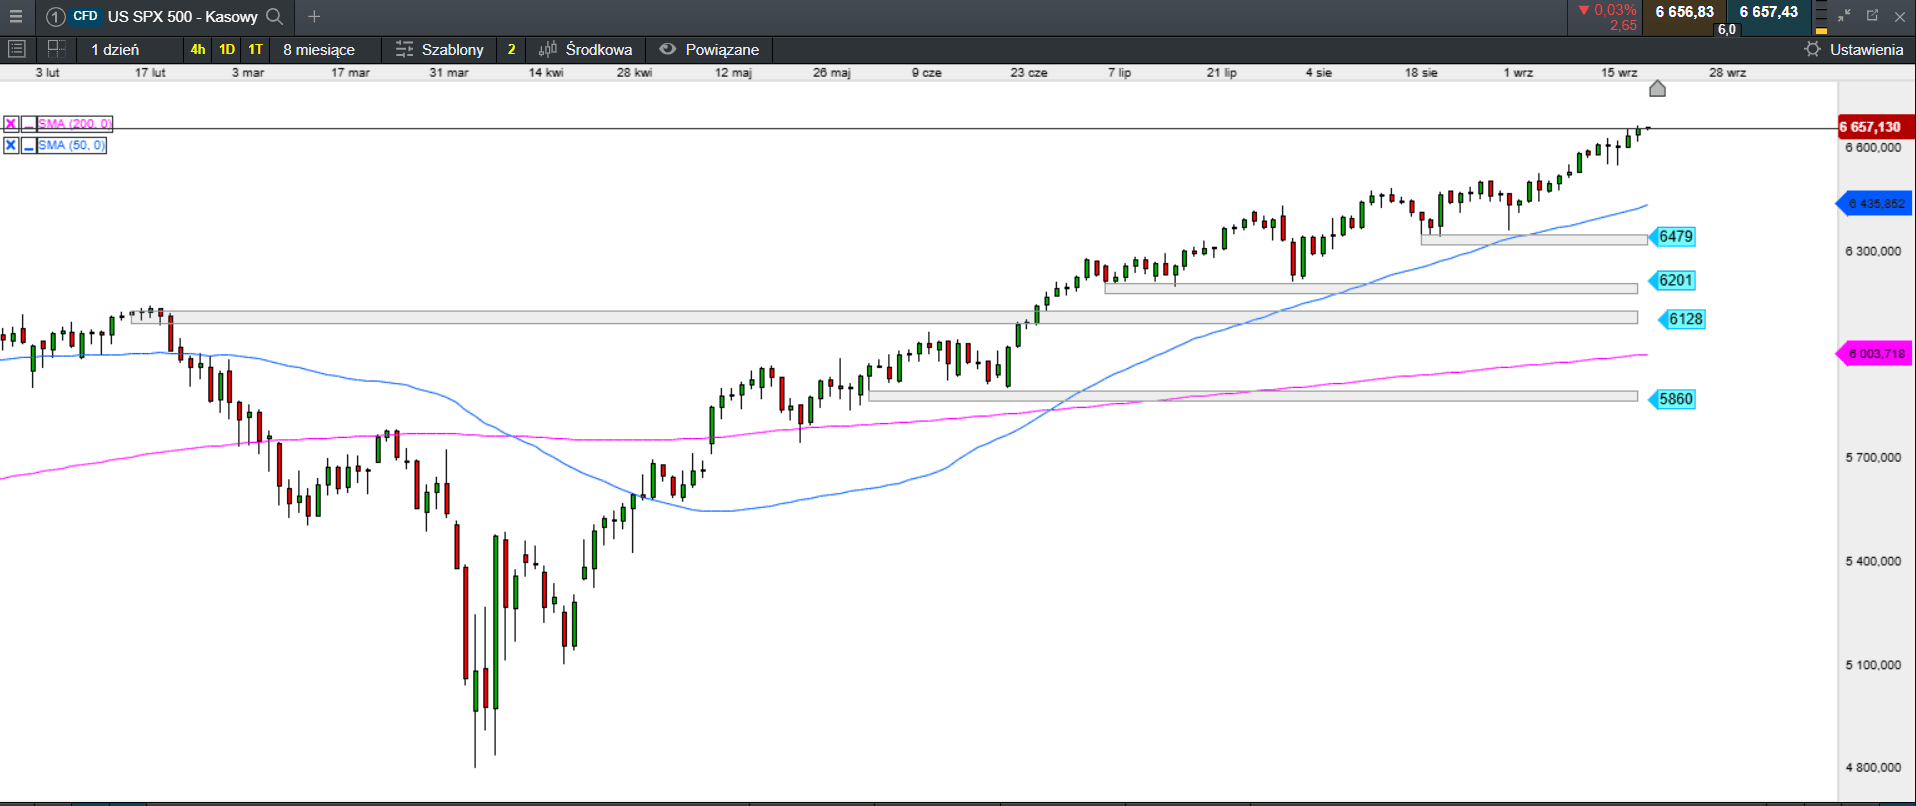Open the '1 dzień' timeframe dropdown

(115, 49)
